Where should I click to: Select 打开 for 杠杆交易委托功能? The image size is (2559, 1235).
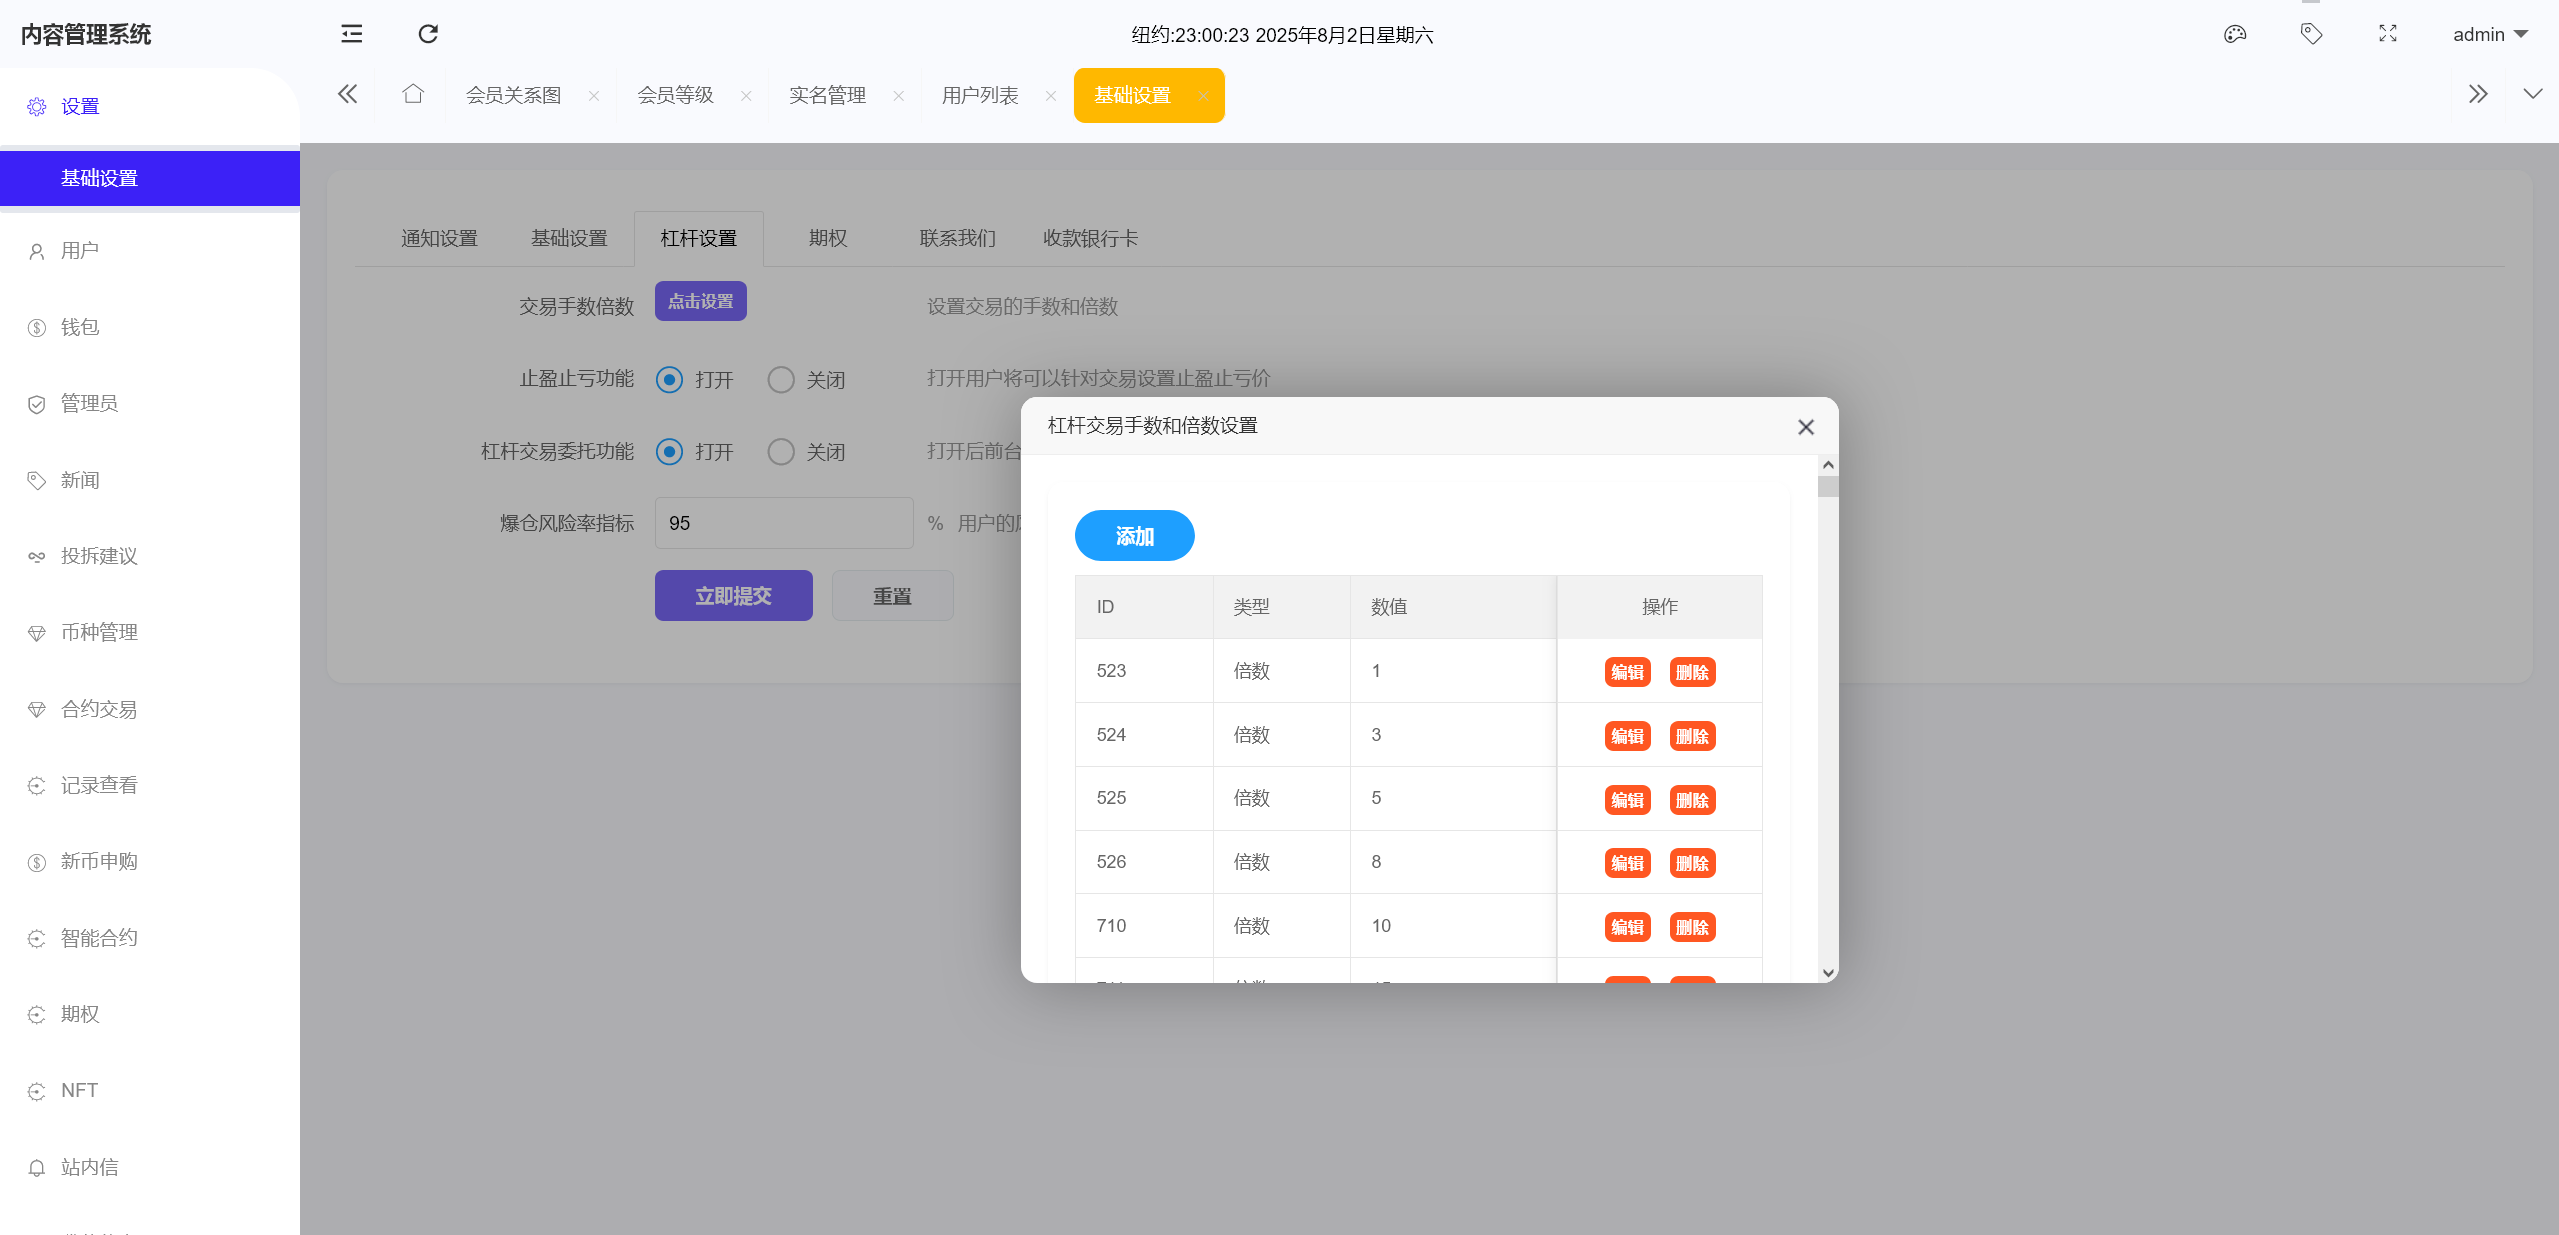pyautogui.click(x=669, y=452)
